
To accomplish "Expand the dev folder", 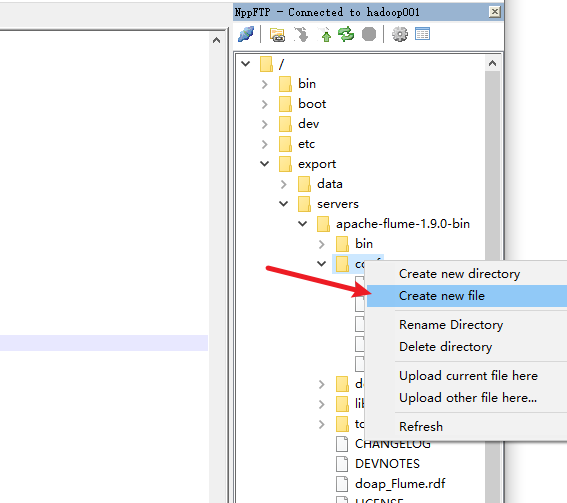I will point(265,124).
